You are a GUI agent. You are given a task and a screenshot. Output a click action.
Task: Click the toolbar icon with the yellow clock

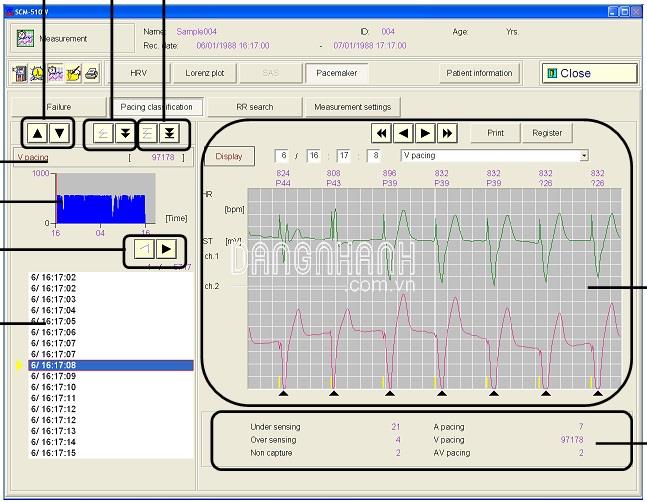coord(37,73)
